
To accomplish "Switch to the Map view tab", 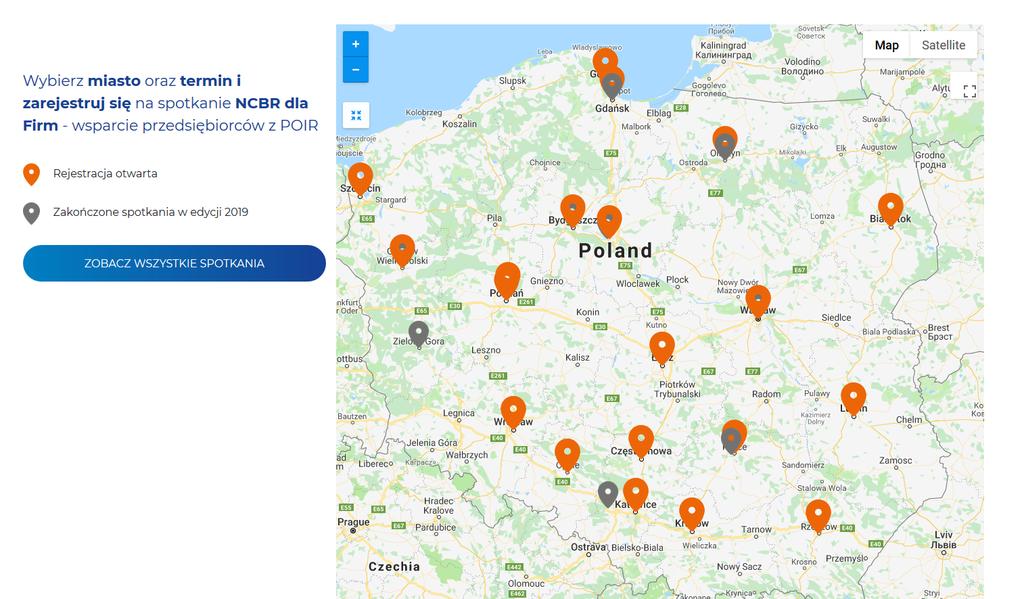I will 886,45.
